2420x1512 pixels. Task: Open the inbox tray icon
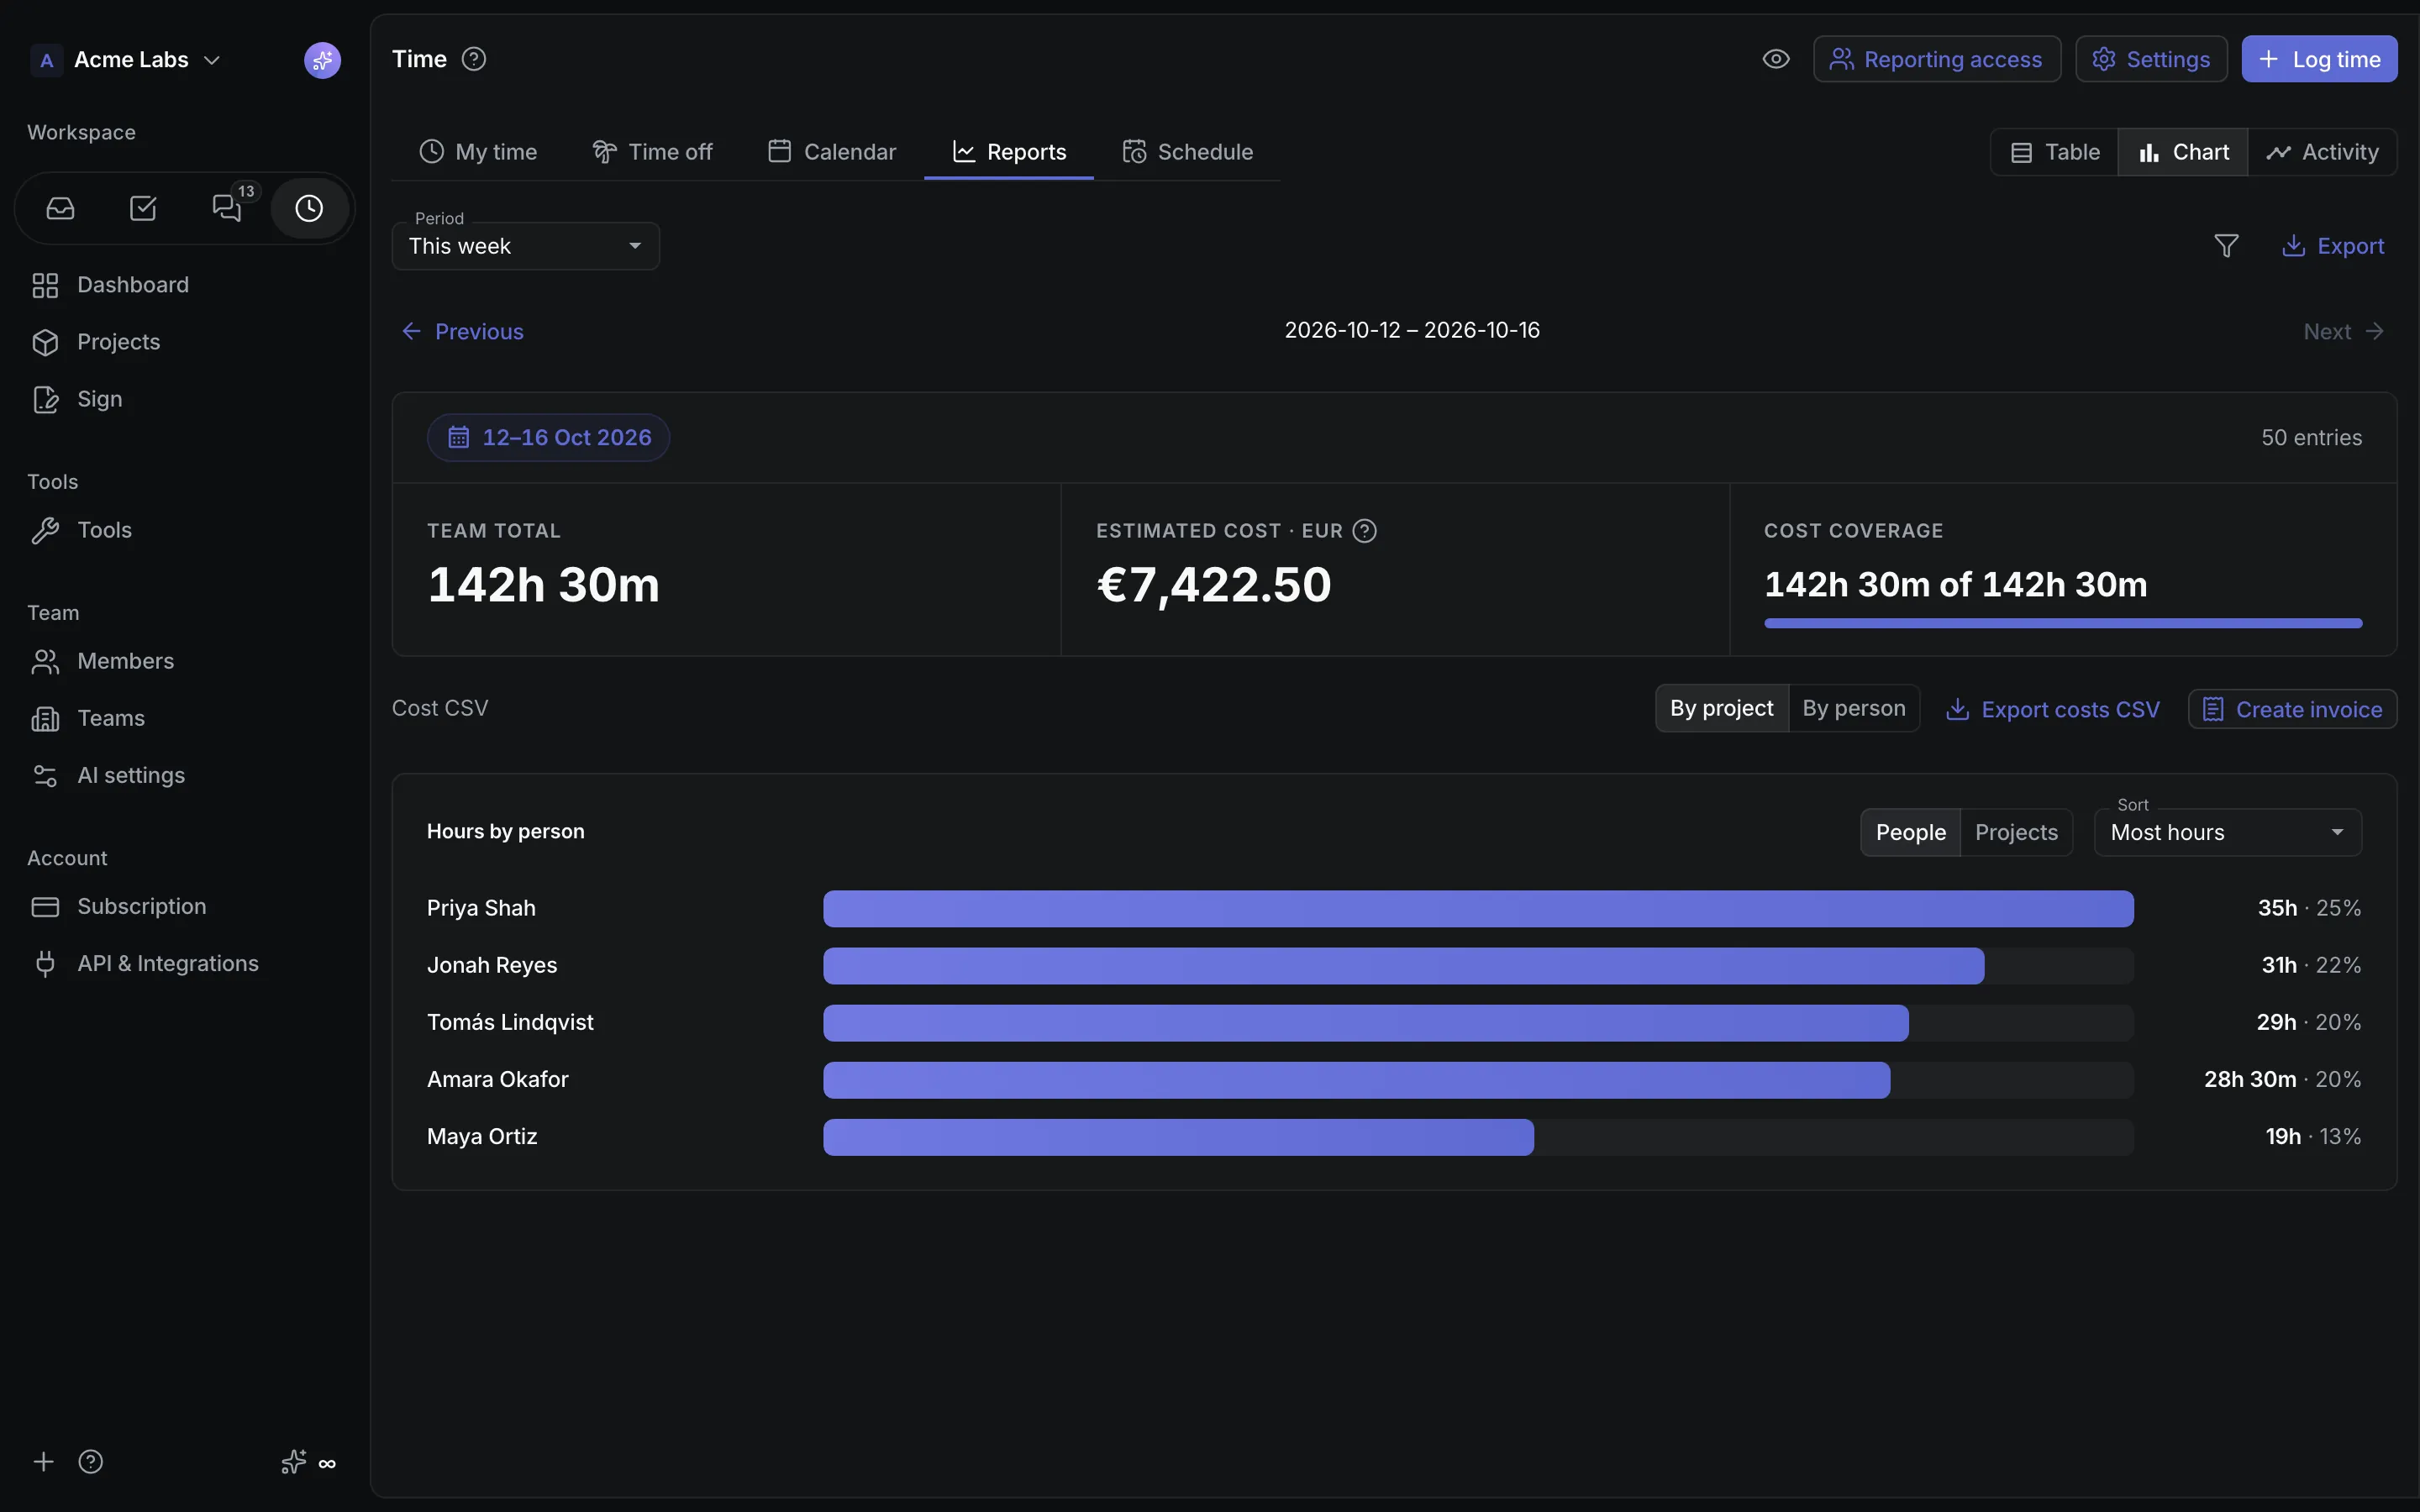click(x=60, y=208)
